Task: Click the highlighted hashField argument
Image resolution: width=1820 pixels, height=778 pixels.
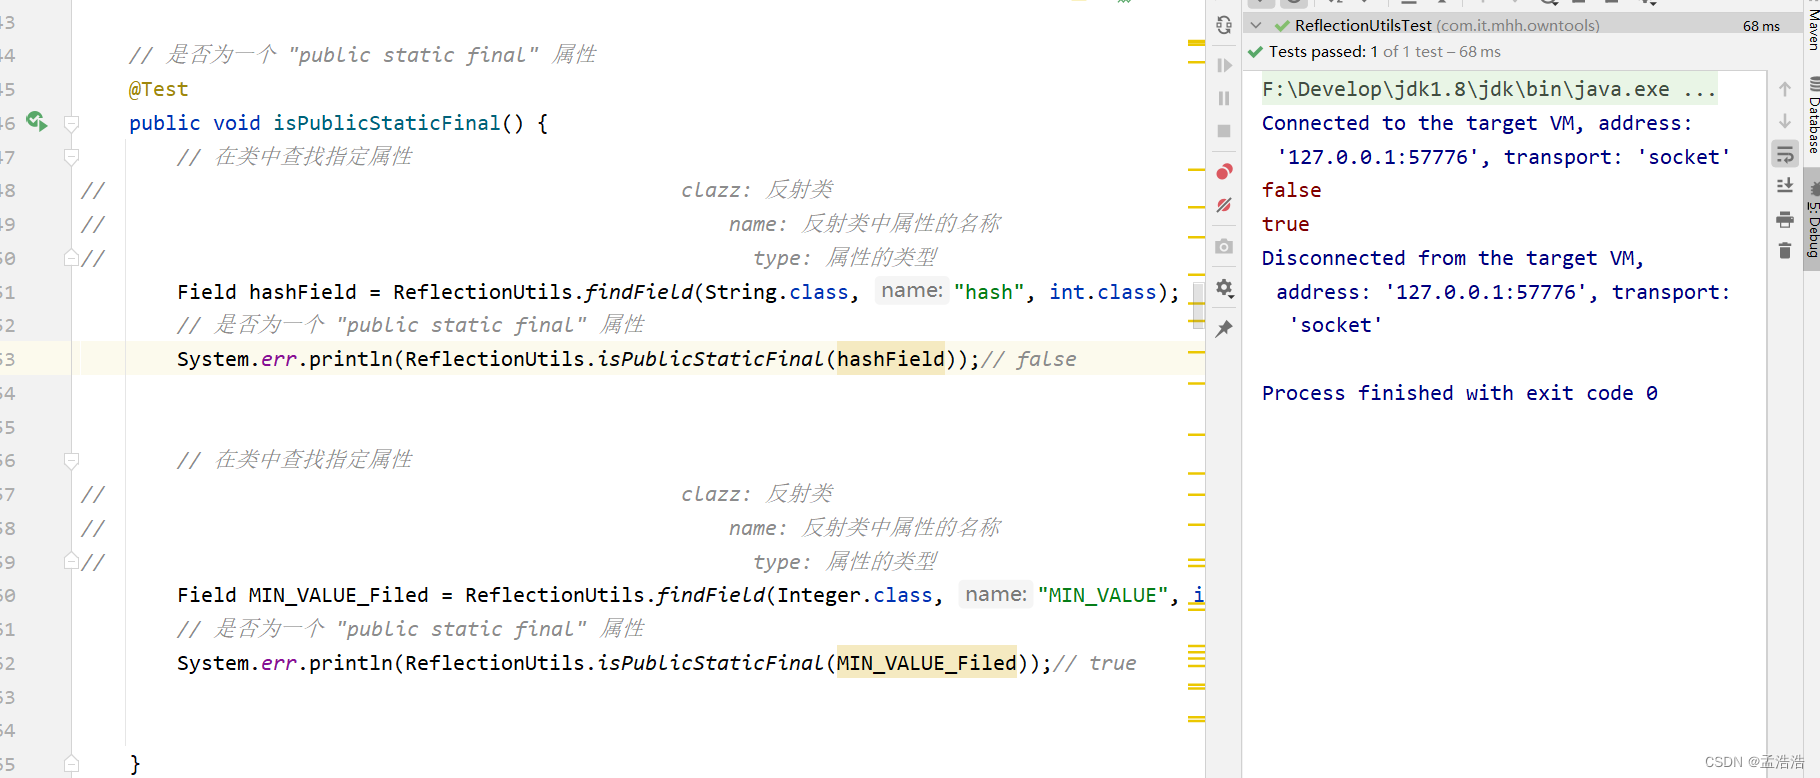Action: pyautogui.click(x=890, y=359)
